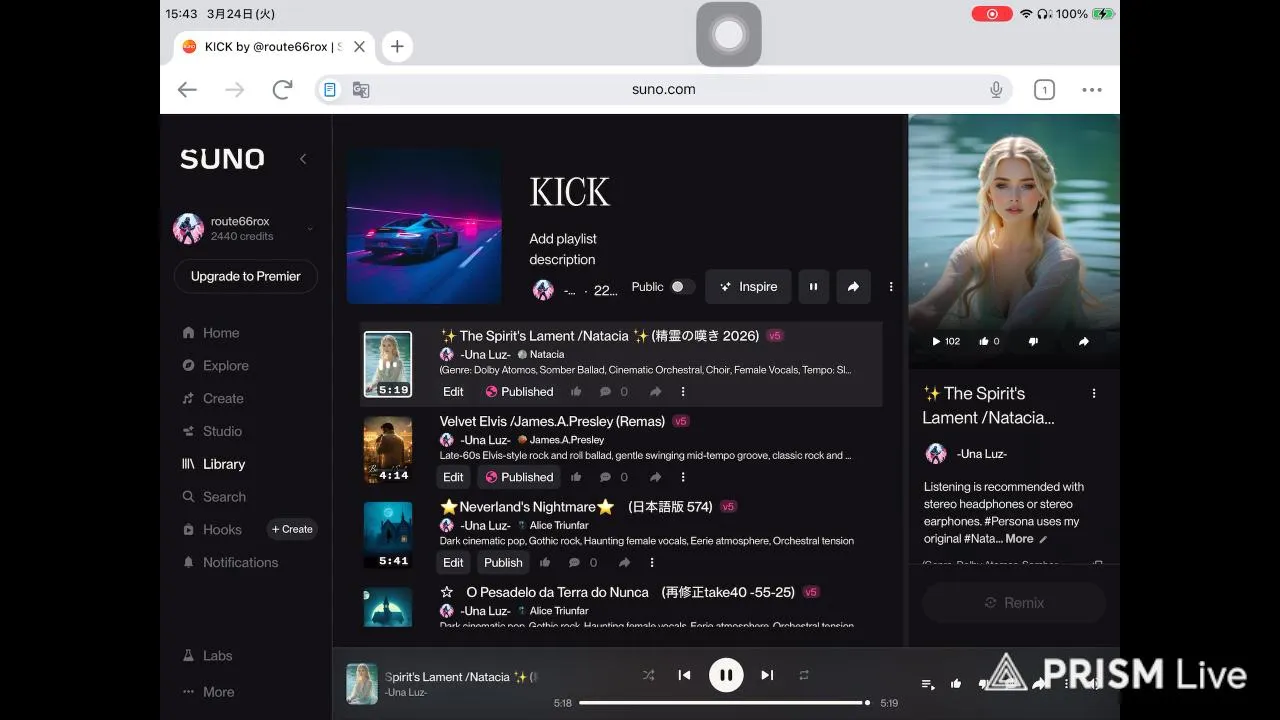The image size is (1280, 720).
Task: Open KICK playlist more options menu
Action: tap(891, 287)
